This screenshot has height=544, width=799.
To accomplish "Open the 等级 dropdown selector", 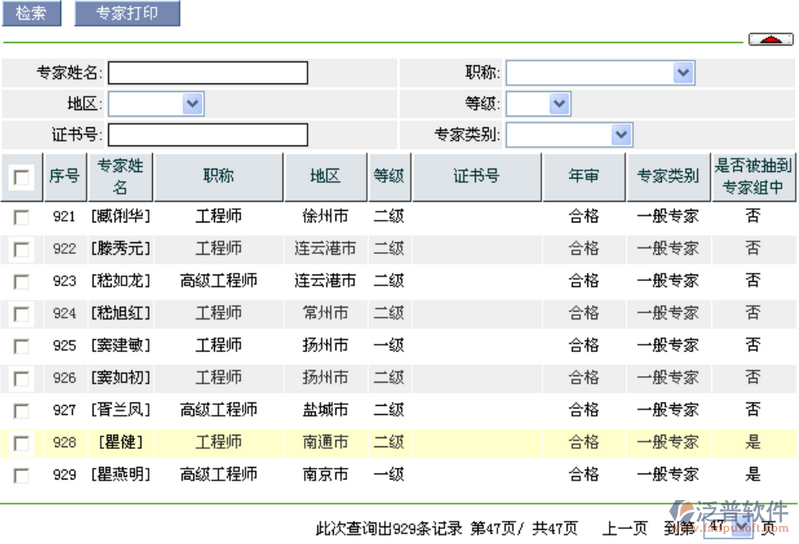I will click(x=558, y=104).
